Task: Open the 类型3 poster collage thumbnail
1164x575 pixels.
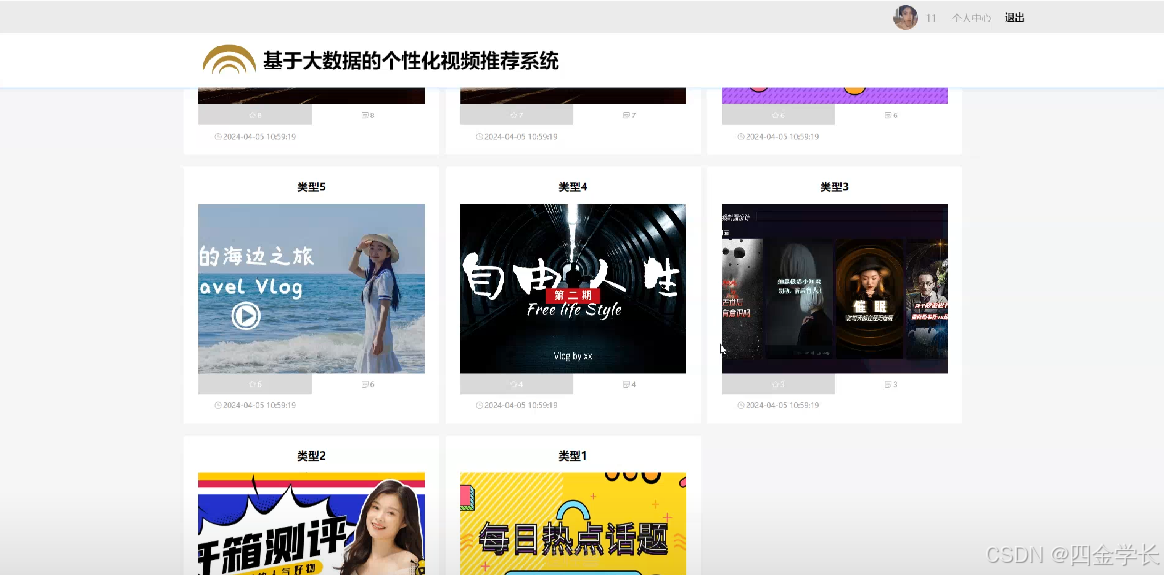Action: tap(835, 289)
